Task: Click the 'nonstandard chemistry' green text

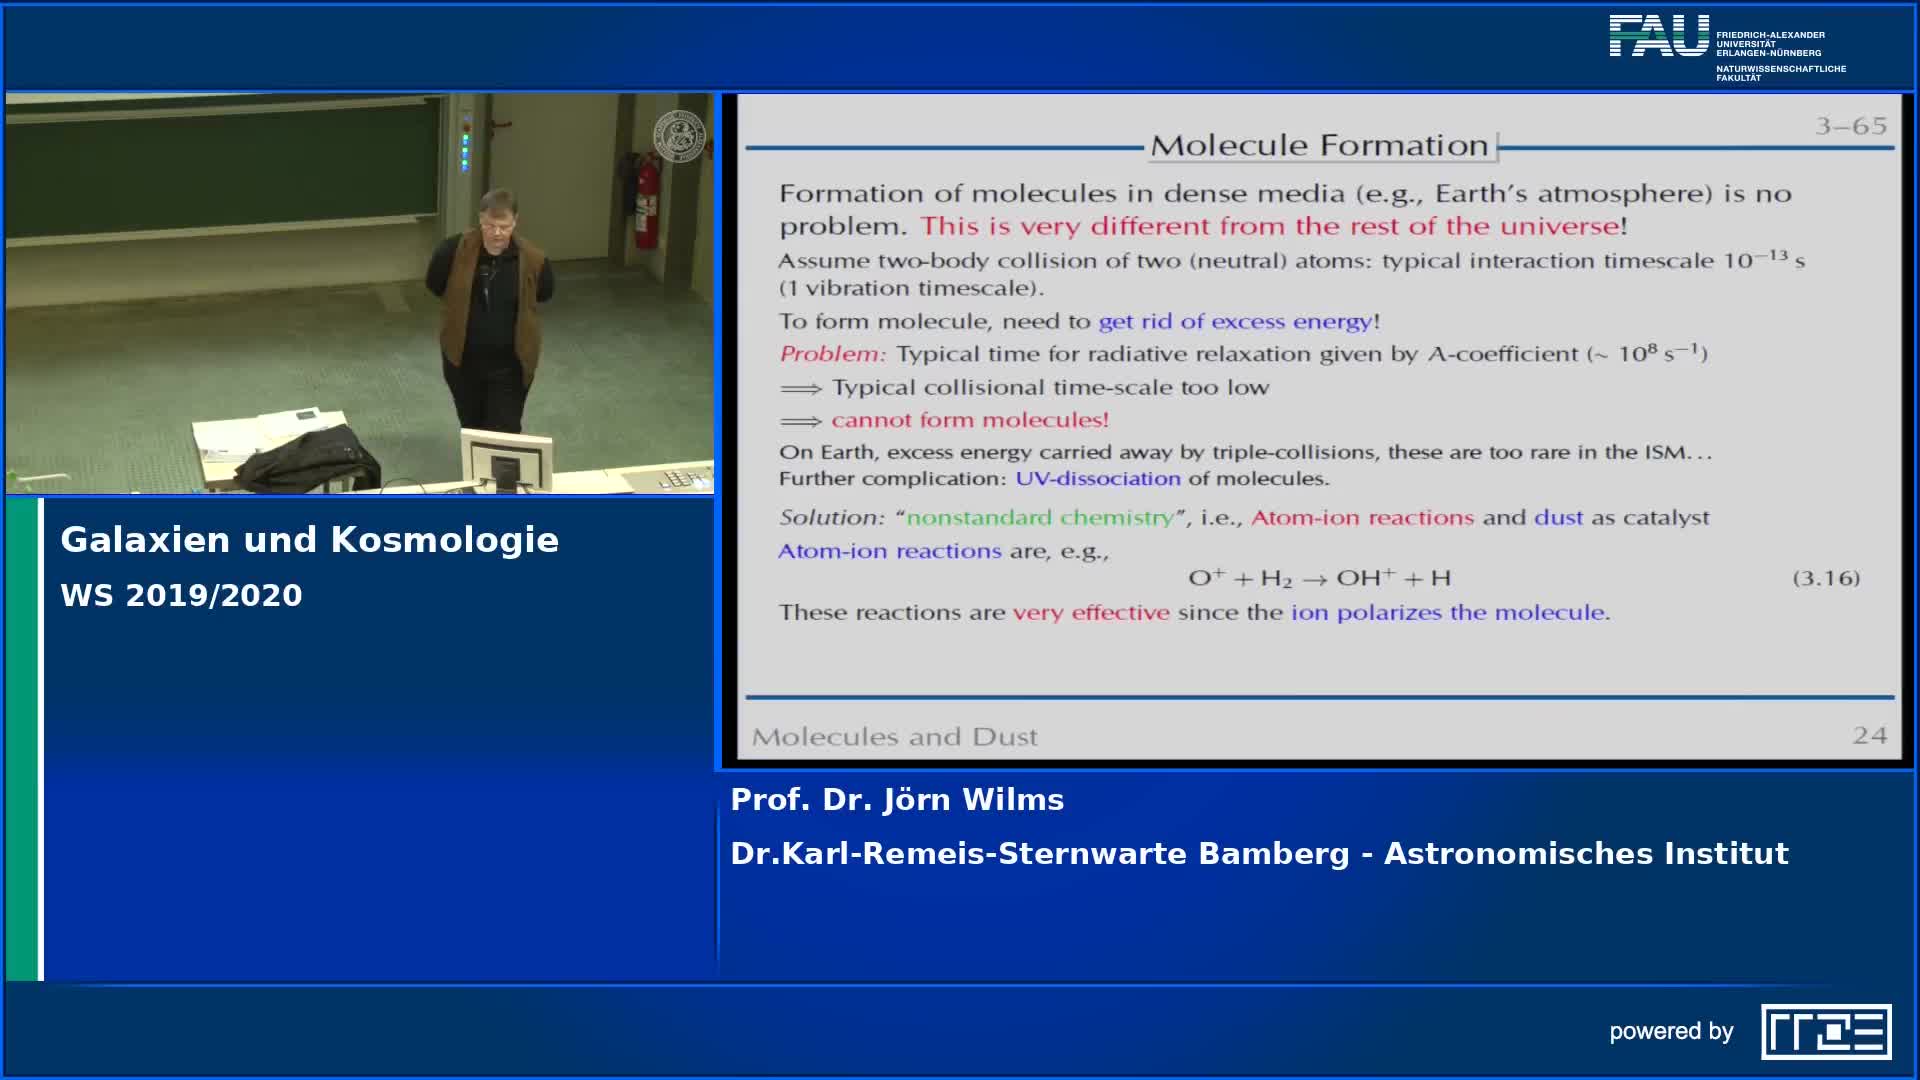Action: click(1039, 518)
